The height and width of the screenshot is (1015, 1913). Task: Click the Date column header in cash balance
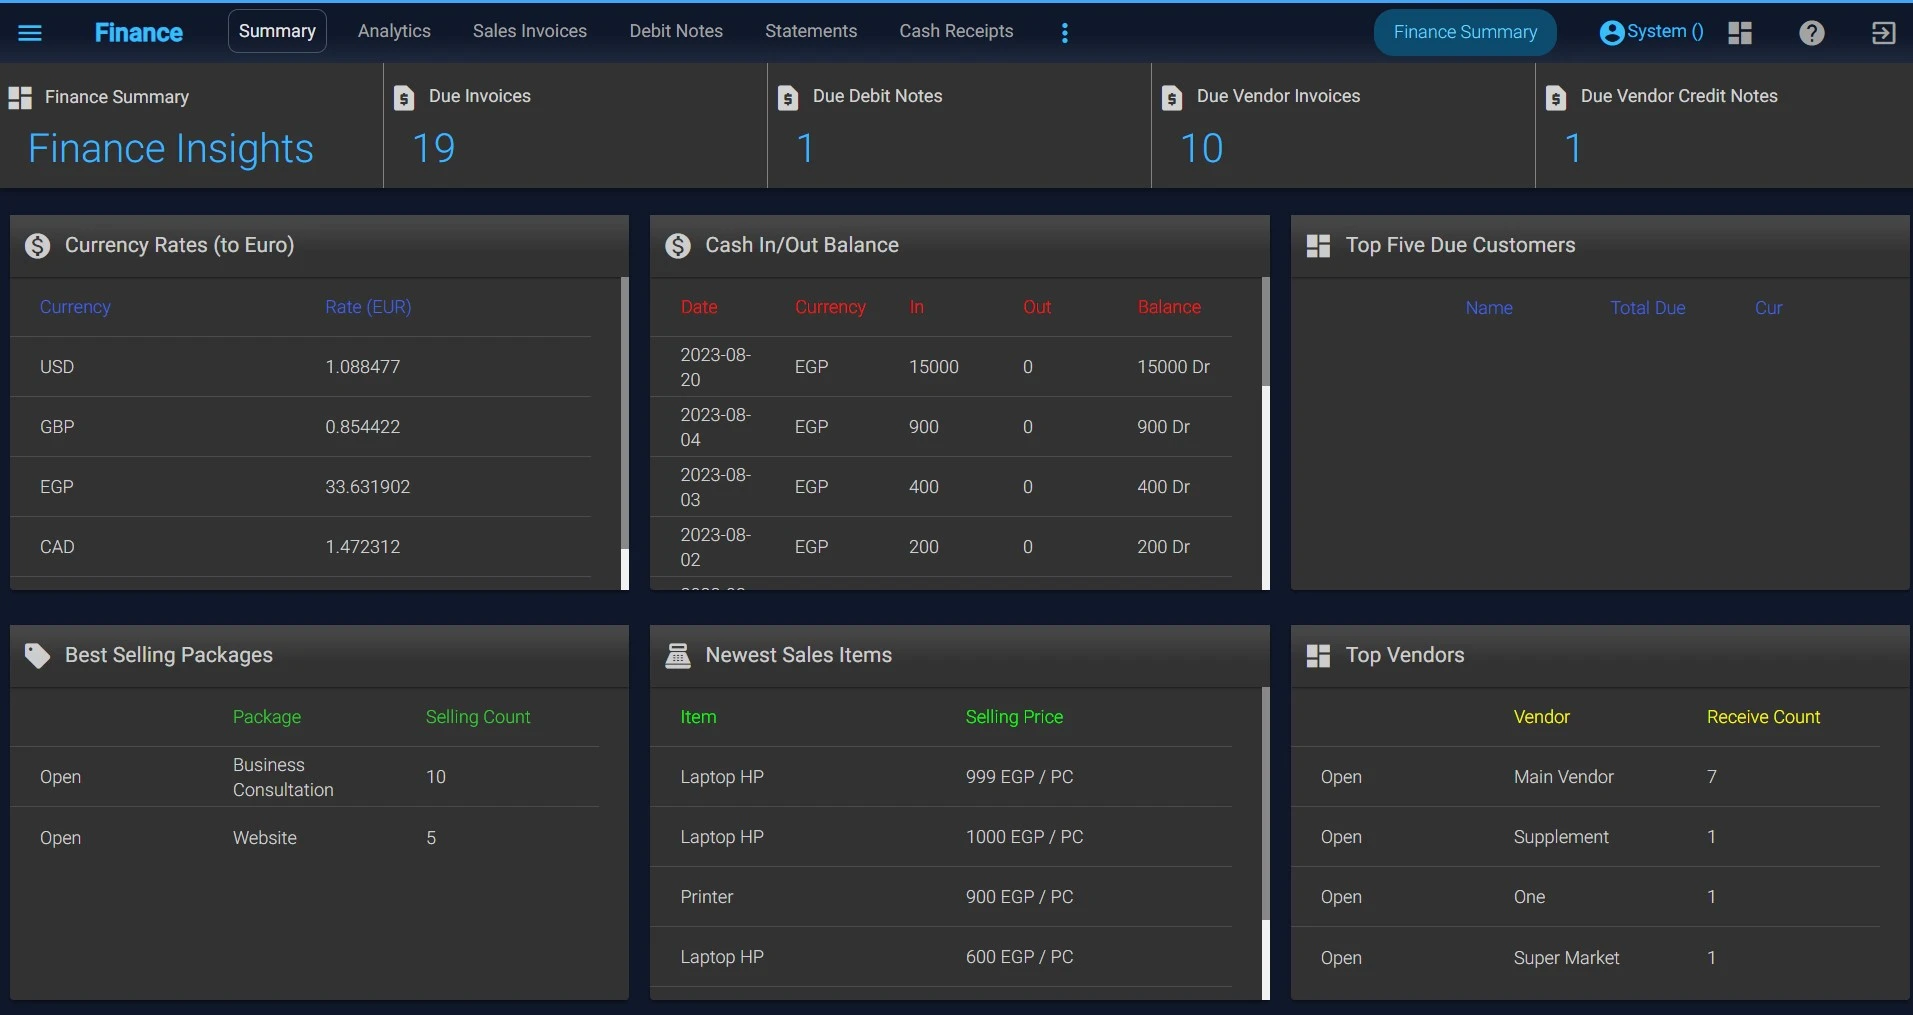coord(699,307)
